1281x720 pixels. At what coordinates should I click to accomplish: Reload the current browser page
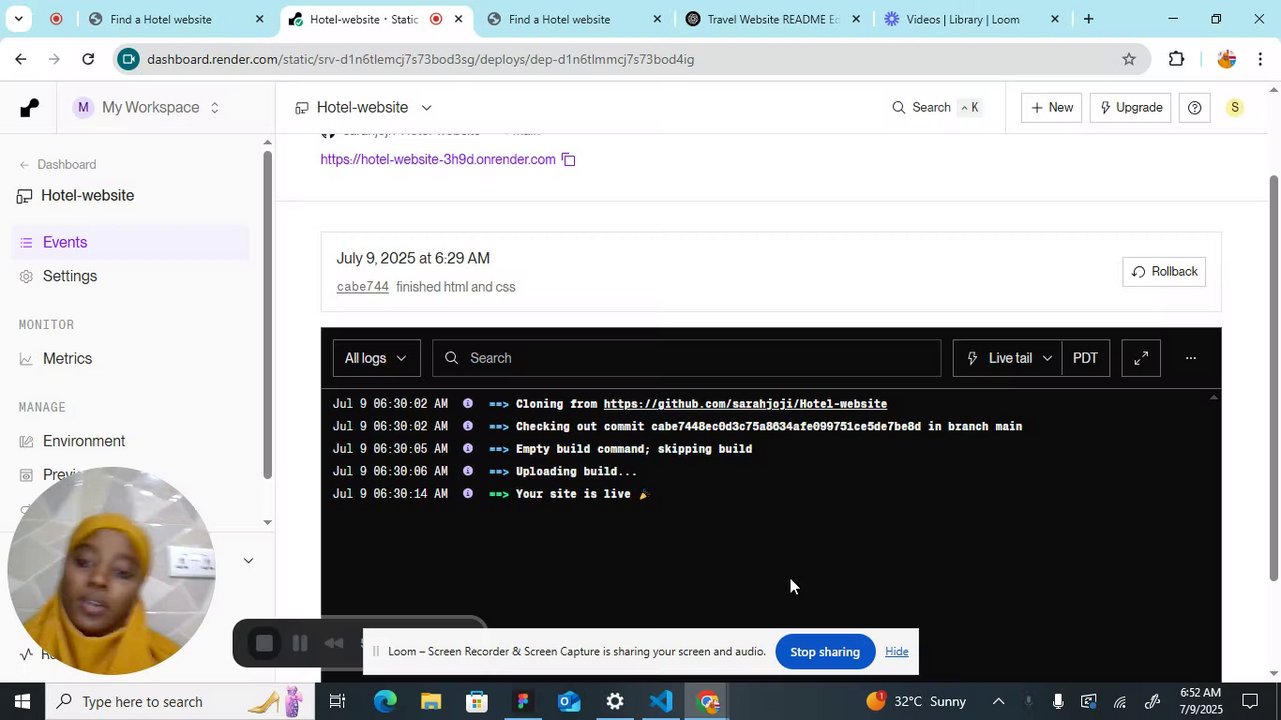(88, 59)
